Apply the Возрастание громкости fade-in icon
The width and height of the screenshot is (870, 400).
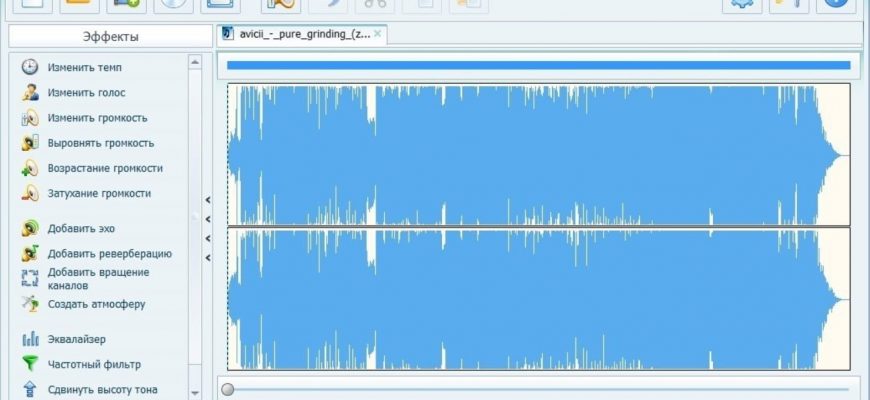(x=30, y=168)
